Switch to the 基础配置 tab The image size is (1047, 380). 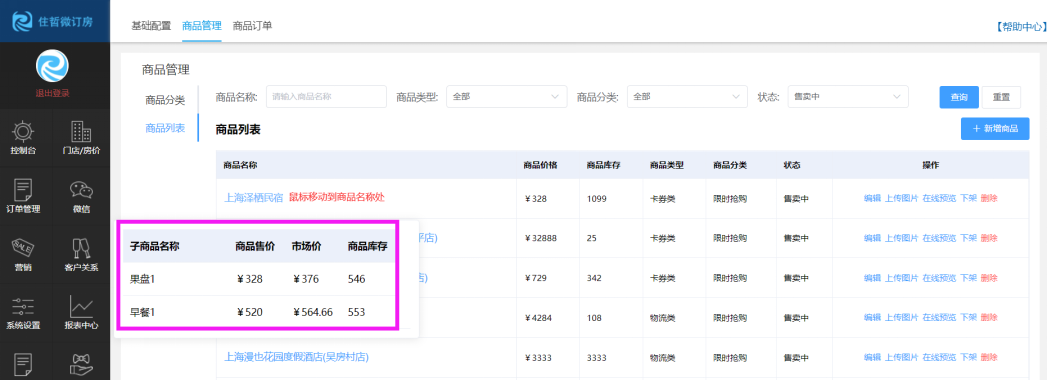point(151,25)
